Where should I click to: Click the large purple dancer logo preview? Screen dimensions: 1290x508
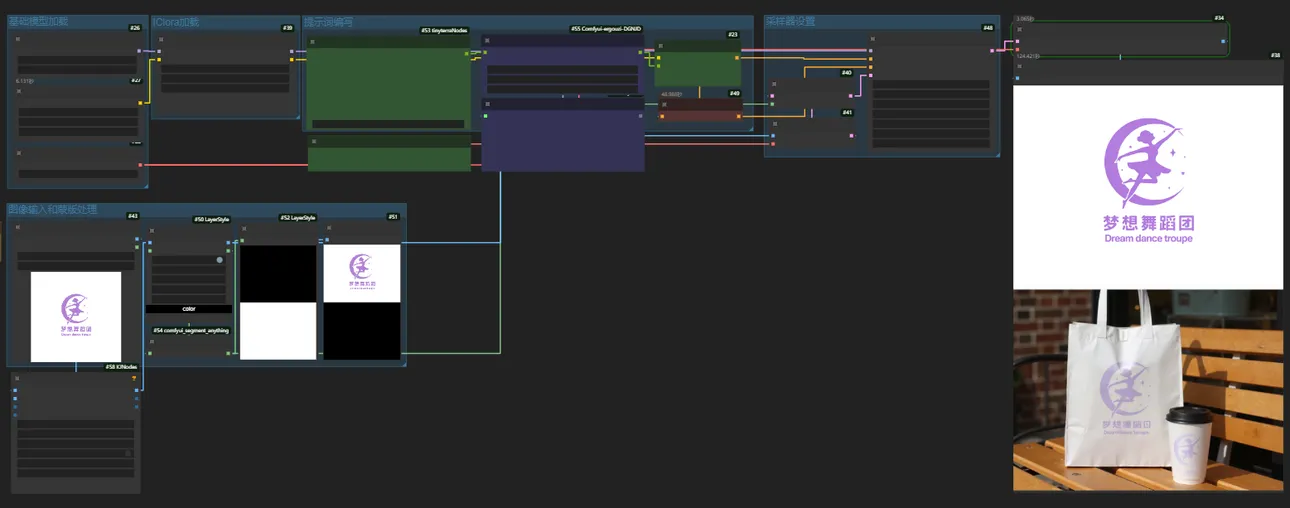click(x=1147, y=187)
